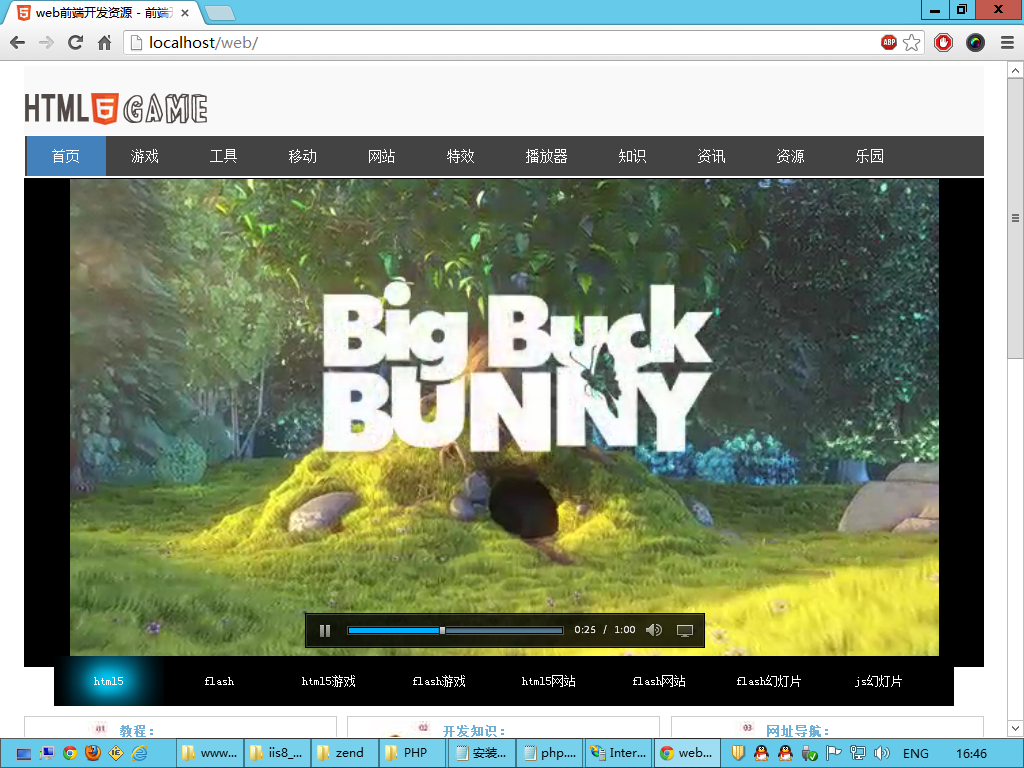Screen dimensions: 1024x768
Task: Switch to the PHP folder window
Action: click(x=413, y=754)
